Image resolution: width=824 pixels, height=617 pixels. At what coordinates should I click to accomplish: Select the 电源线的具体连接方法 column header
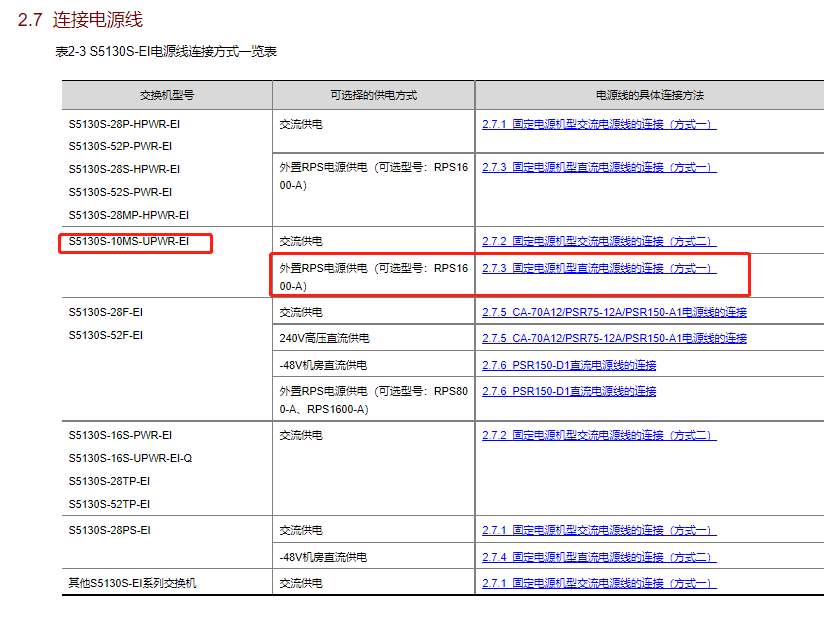tap(650, 95)
